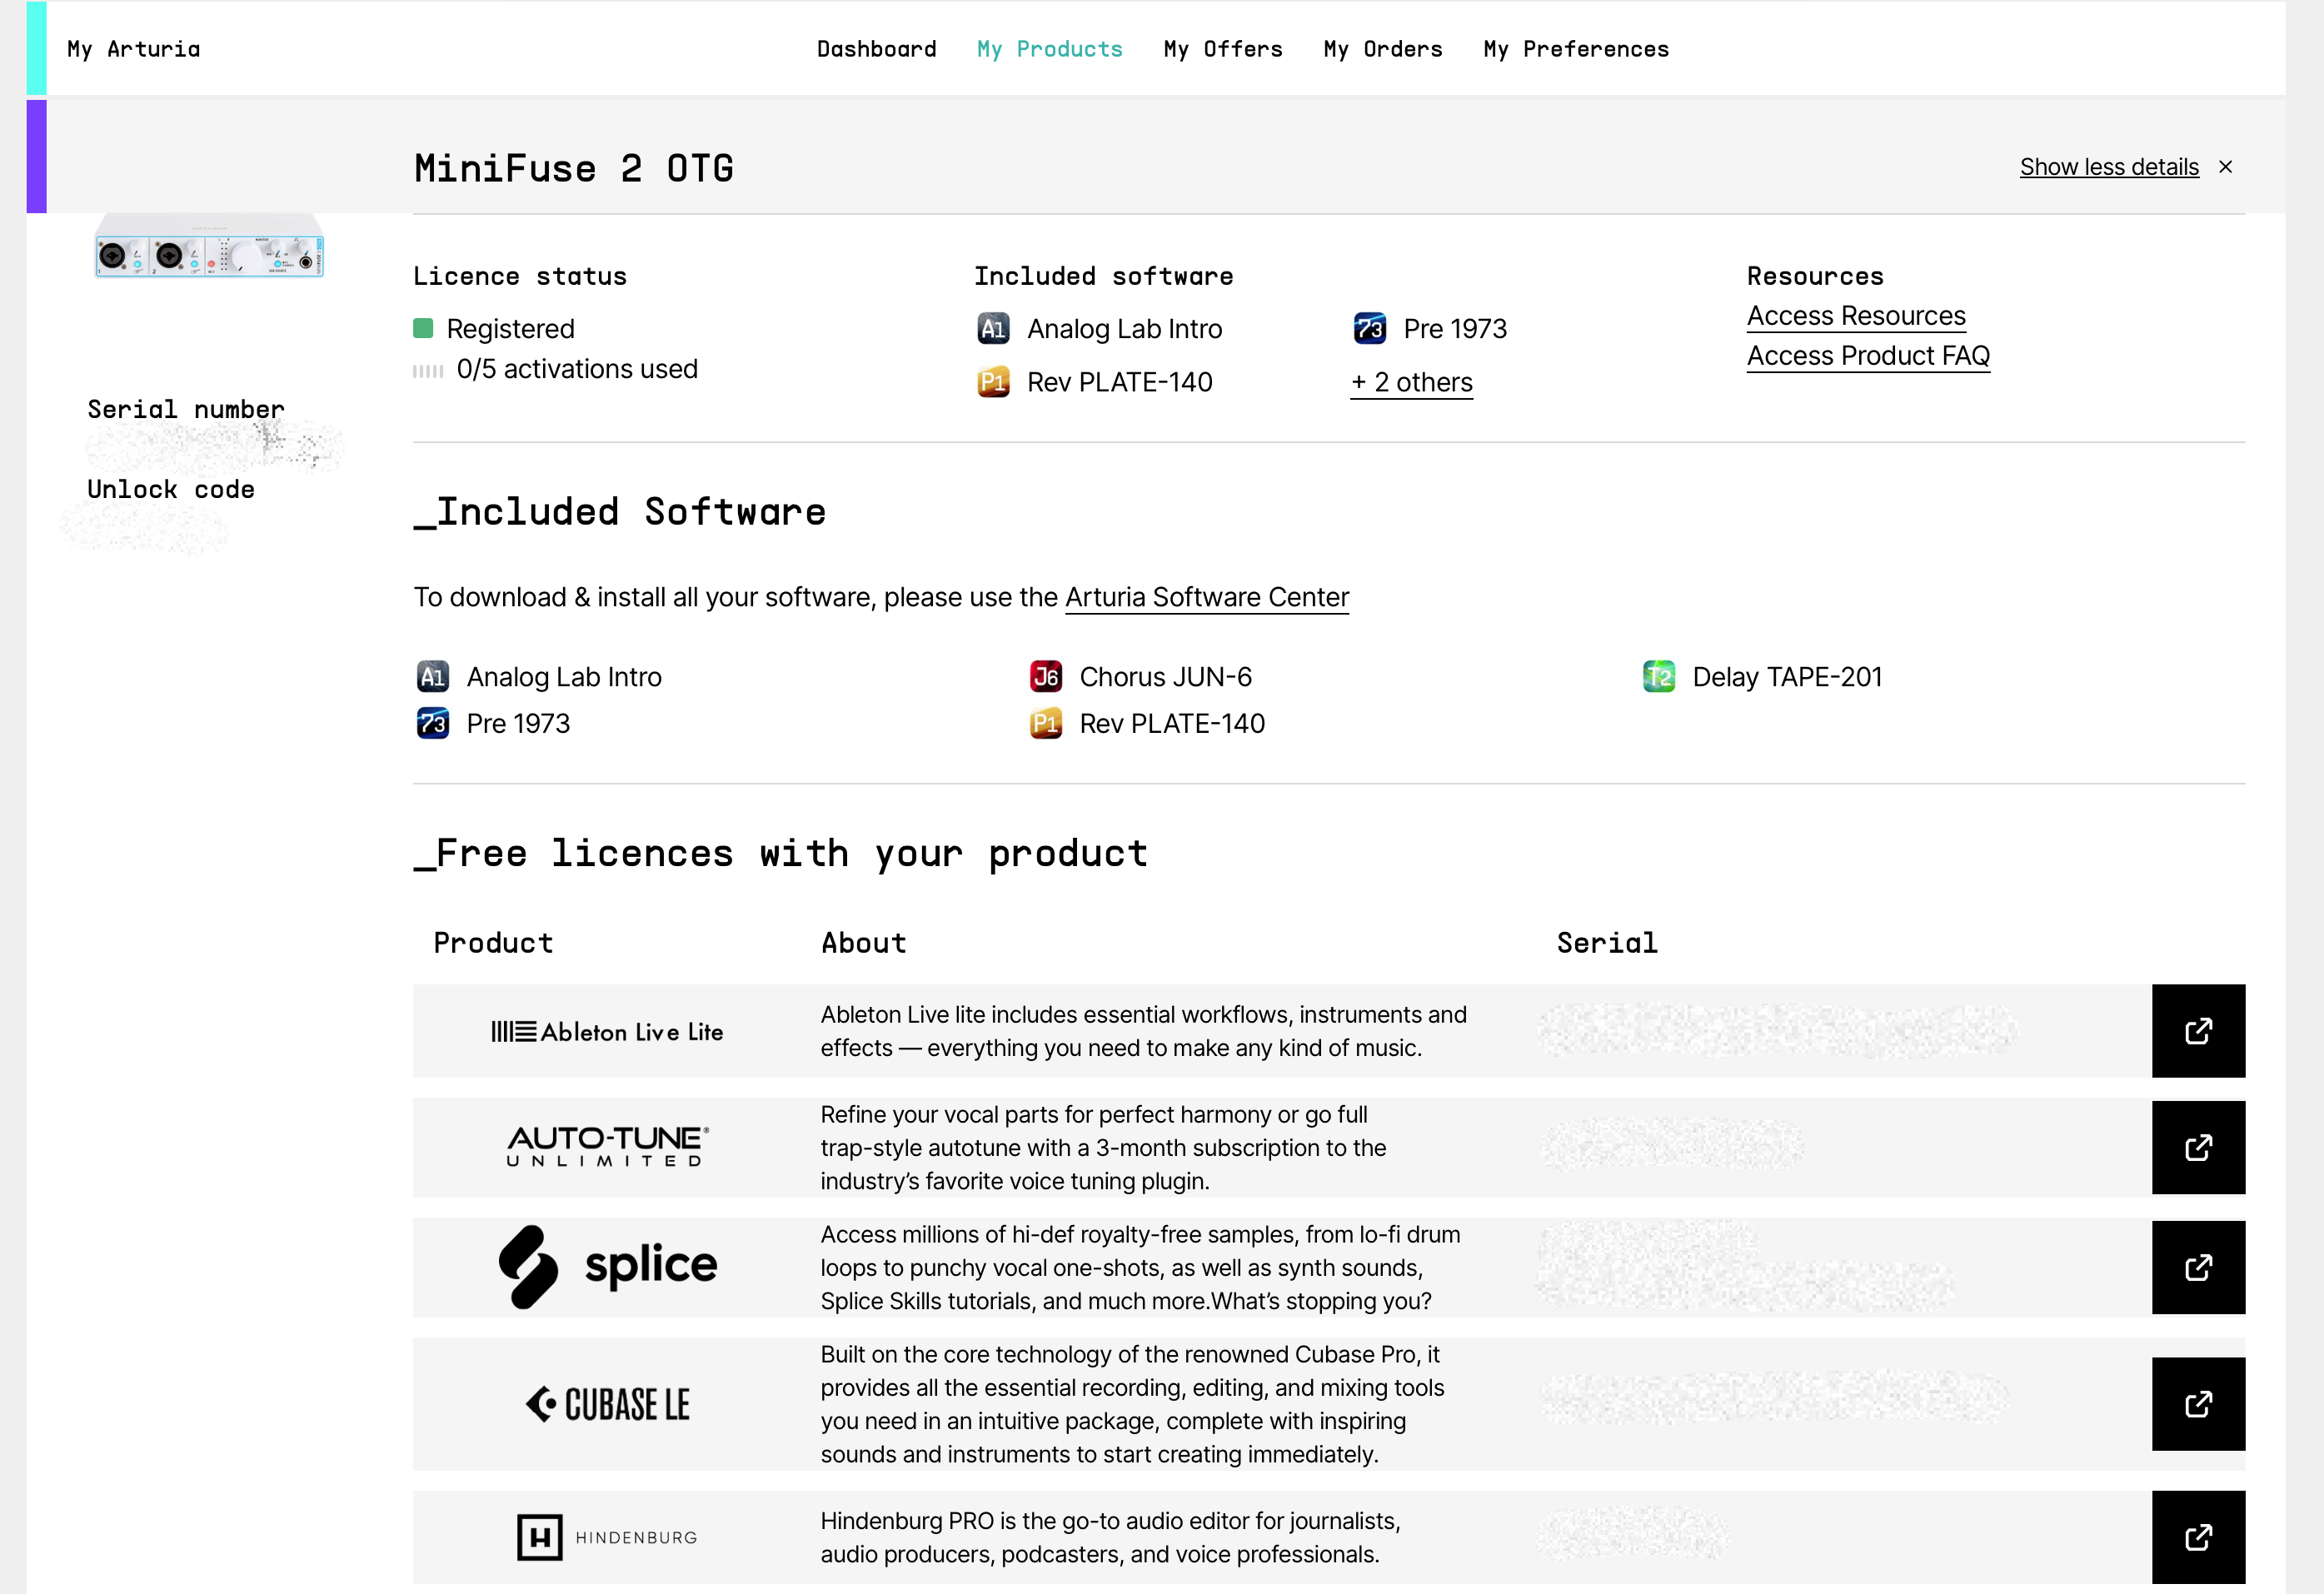Expand the + 2 others software list
Viewport: 2324px width, 1594px height.
click(x=1411, y=383)
